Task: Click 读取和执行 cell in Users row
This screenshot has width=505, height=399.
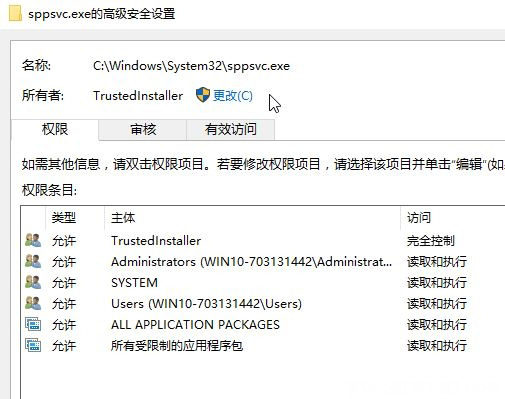Action: click(436, 304)
